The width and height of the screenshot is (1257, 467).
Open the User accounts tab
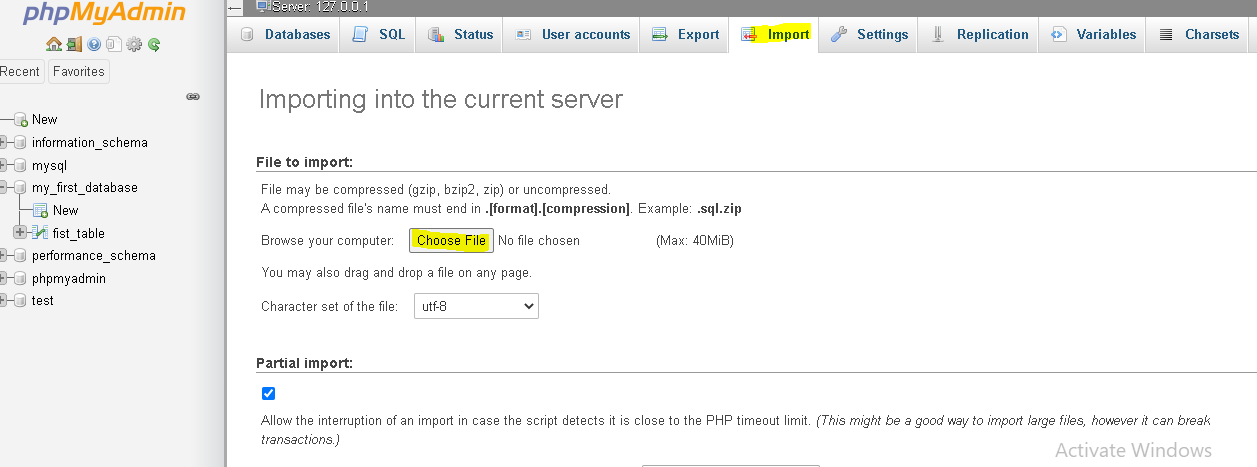[573, 34]
